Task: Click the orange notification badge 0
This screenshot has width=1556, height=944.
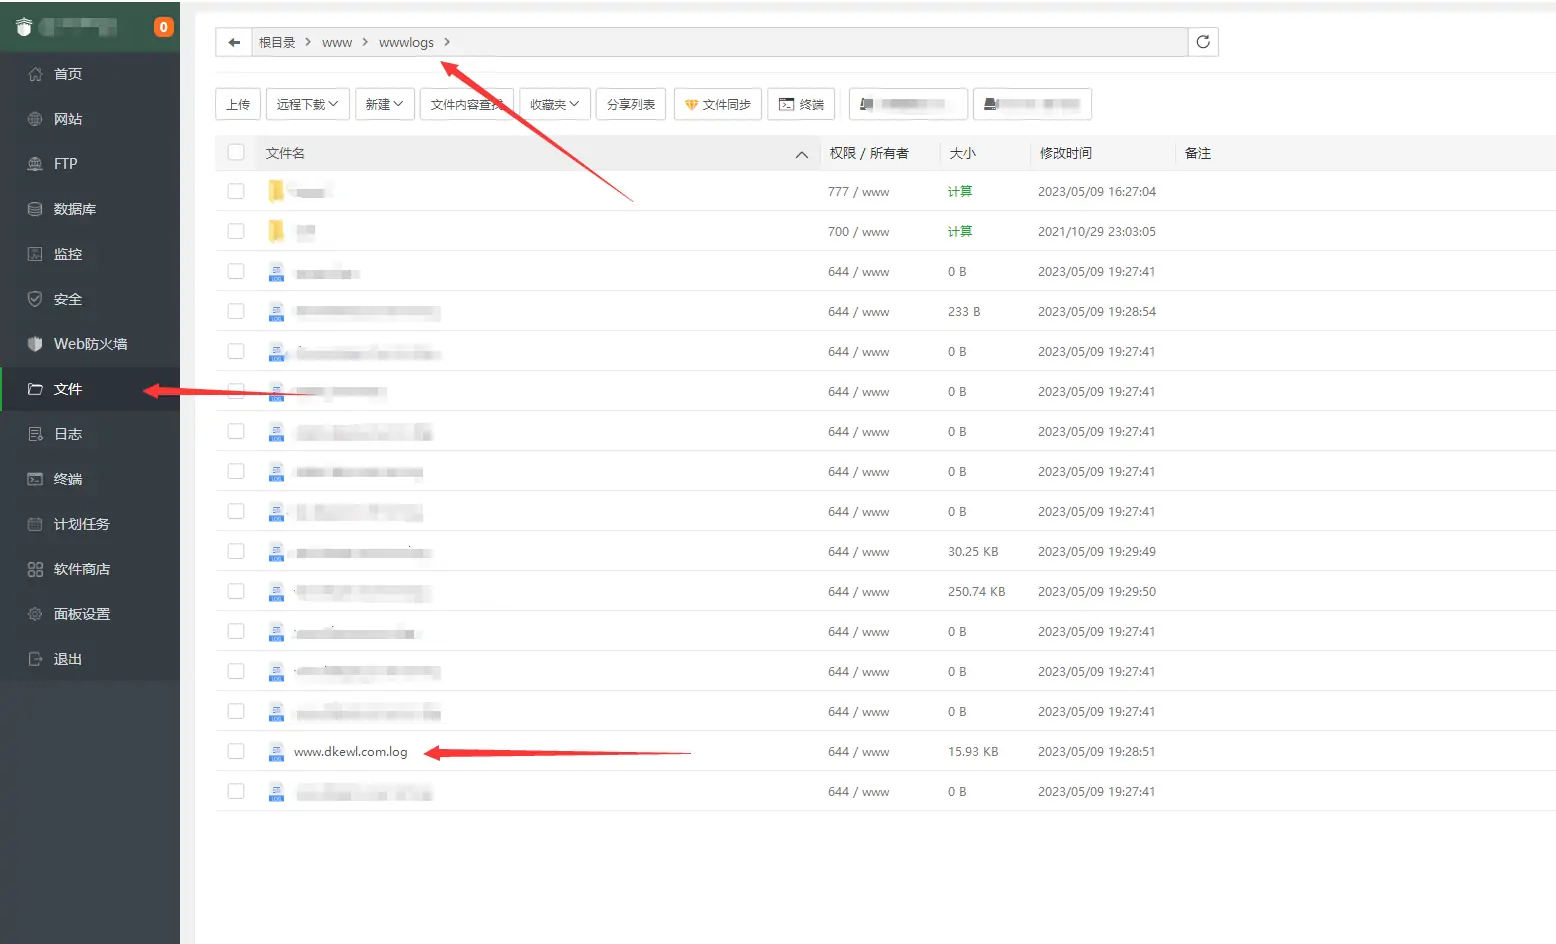Action: click(x=164, y=27)
